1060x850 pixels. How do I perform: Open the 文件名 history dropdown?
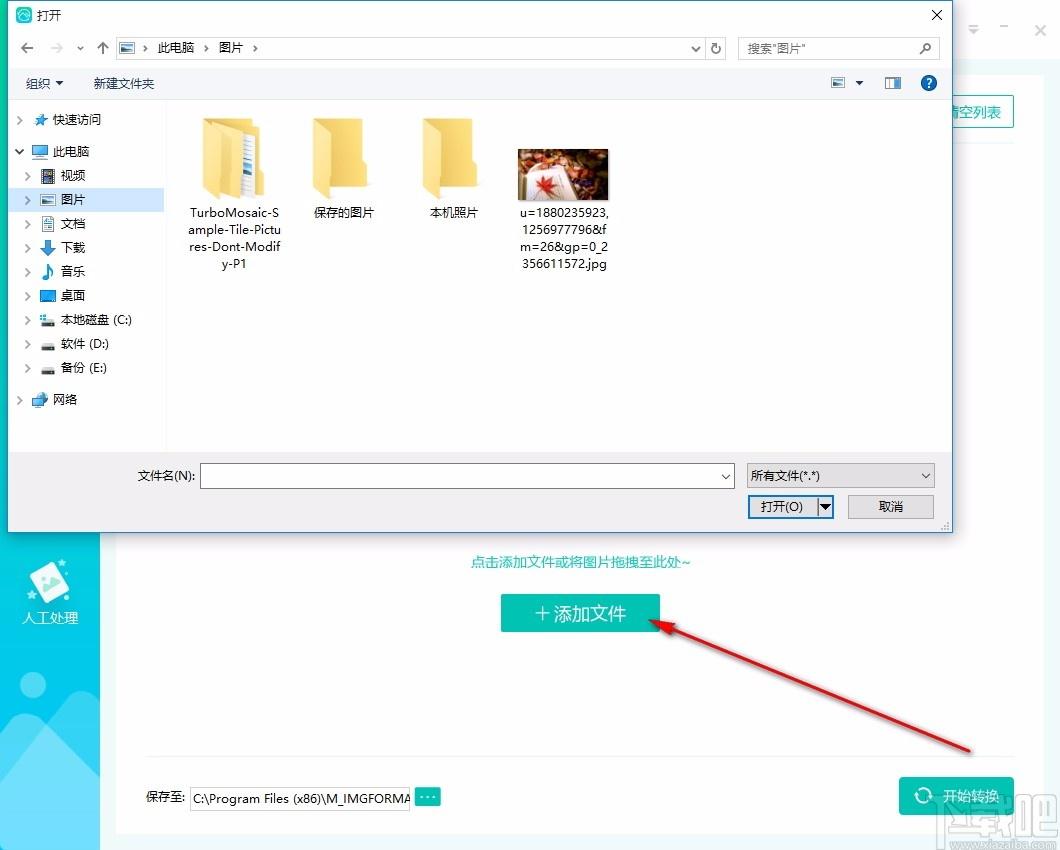tap(726, 476)
